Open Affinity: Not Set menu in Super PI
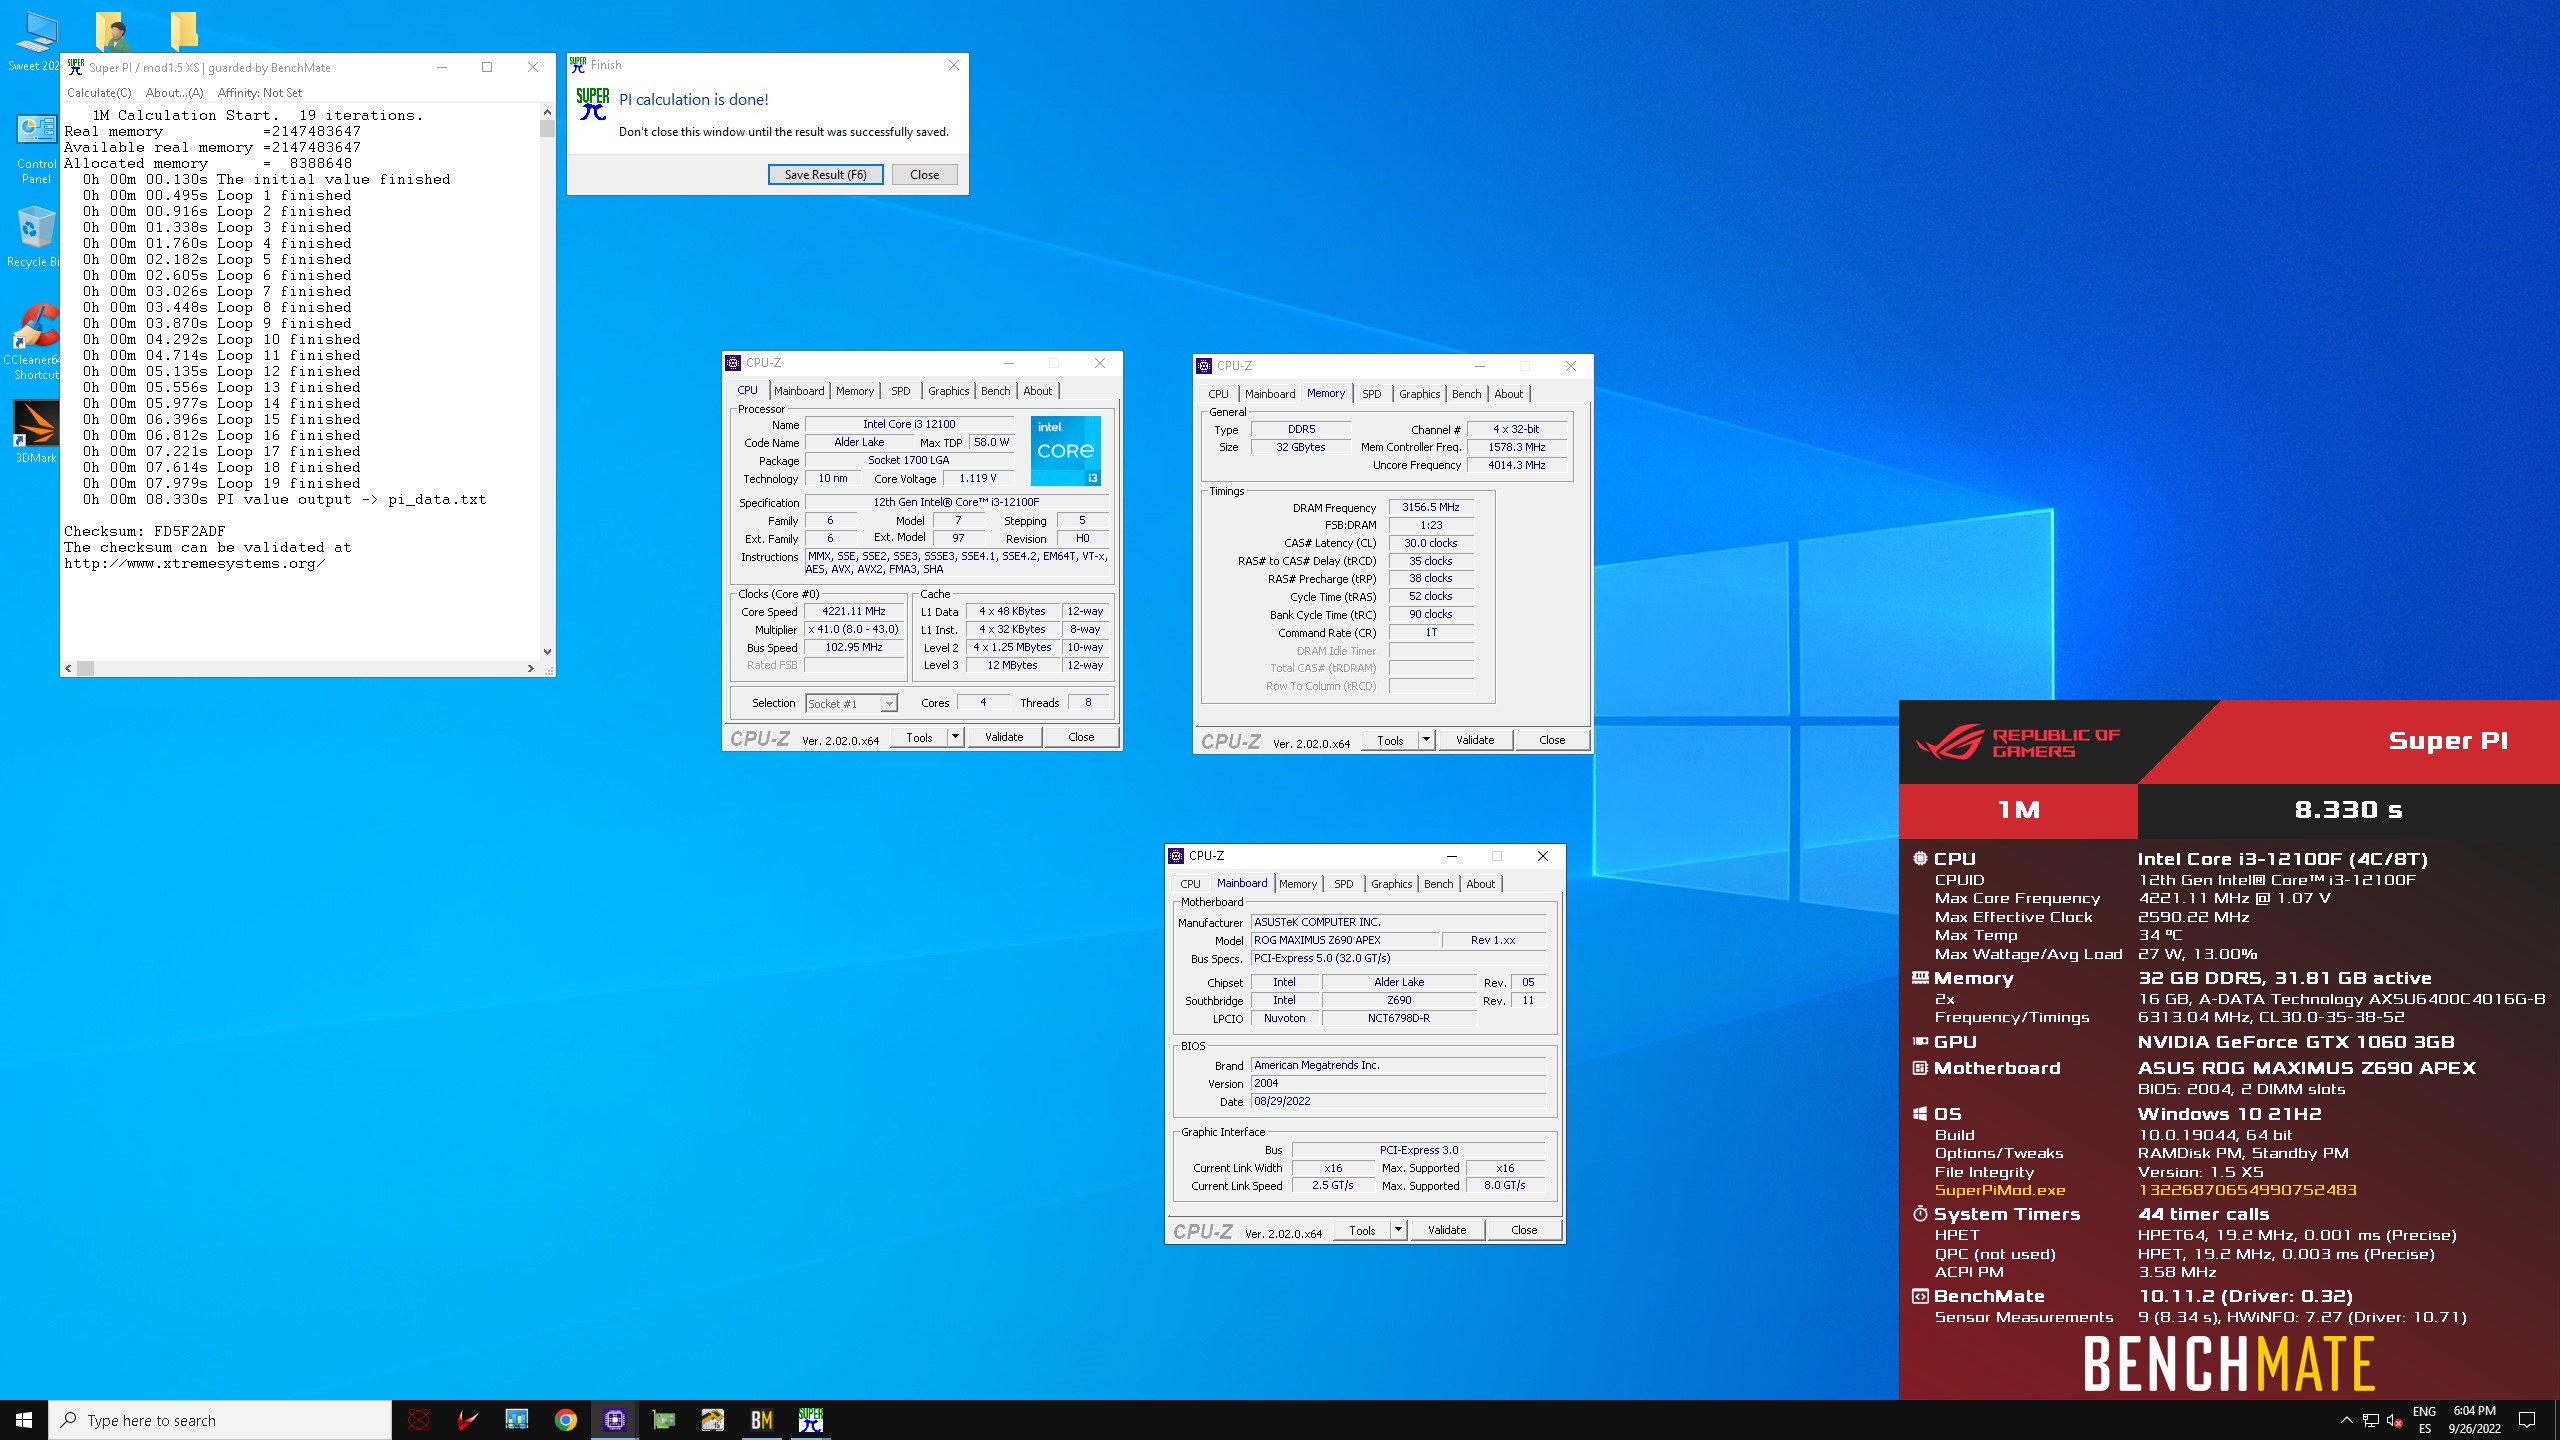This screenshot has width=2560, height=1440. [260, 93]
